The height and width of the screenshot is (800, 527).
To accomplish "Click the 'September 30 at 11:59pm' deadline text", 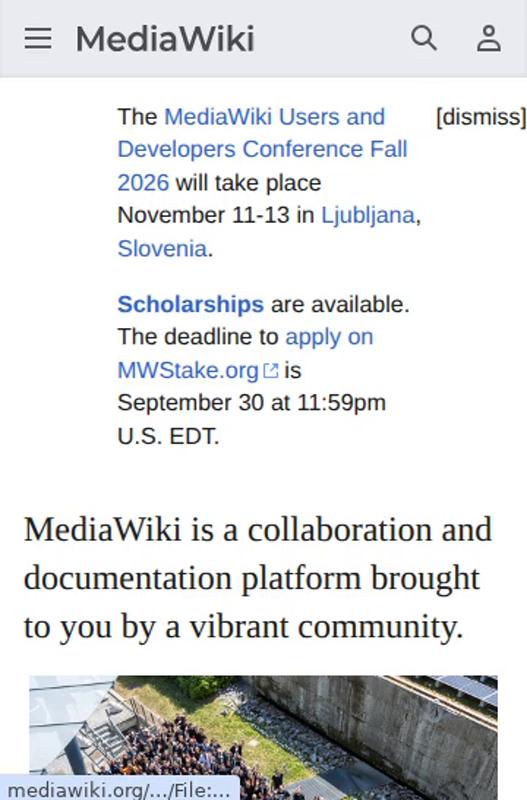I will tap(252, 403).
